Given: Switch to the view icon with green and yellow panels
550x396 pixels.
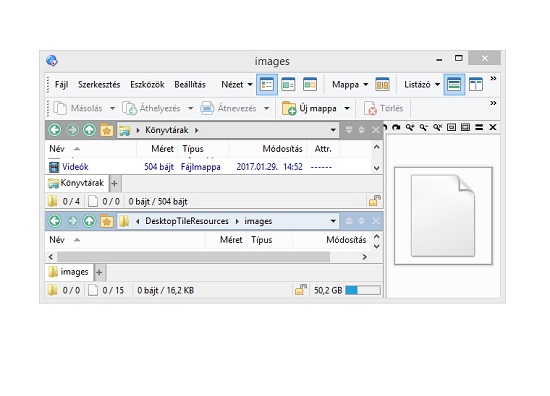Looking at the screenshot, I should point(310,85).
